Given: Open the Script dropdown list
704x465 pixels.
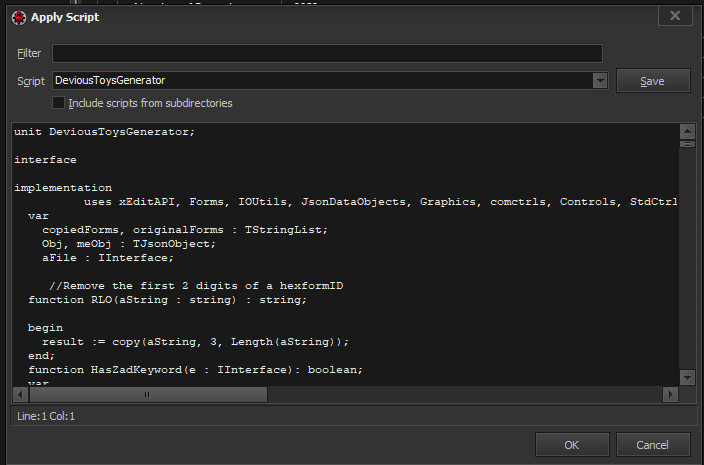Looking at the screenshot, I should [600, 81].
